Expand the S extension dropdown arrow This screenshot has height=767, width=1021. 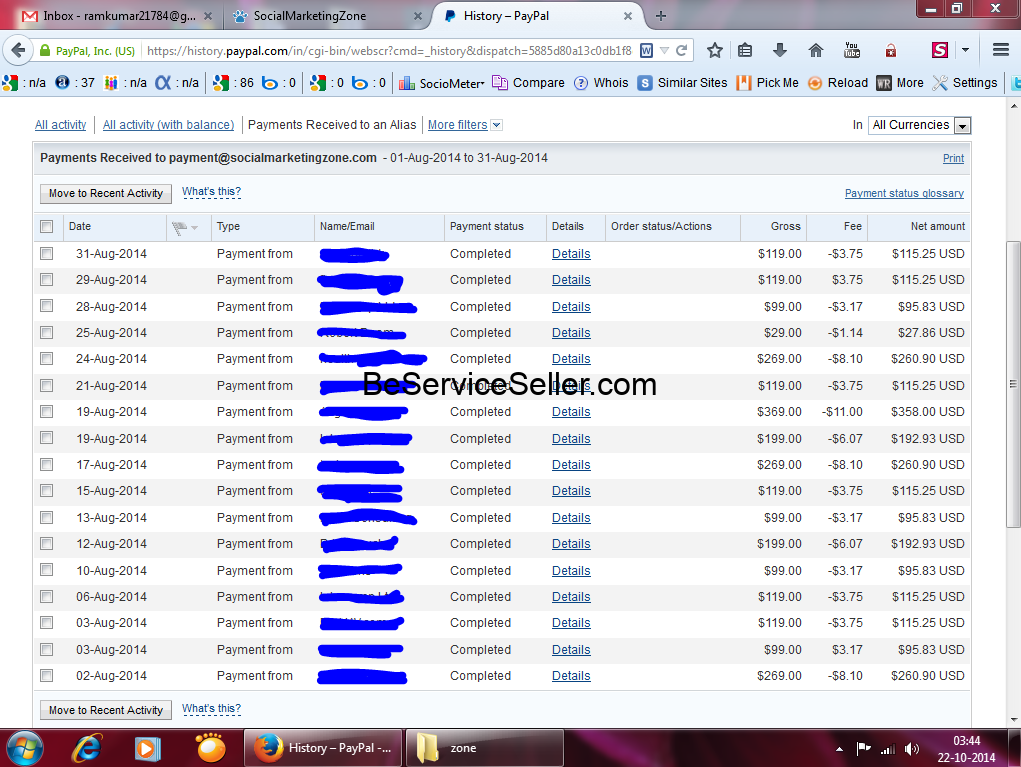point(966,50)
